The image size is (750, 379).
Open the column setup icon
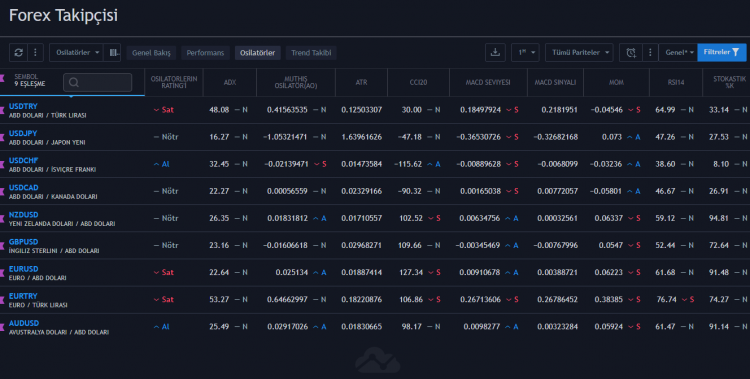click(113, 53)
